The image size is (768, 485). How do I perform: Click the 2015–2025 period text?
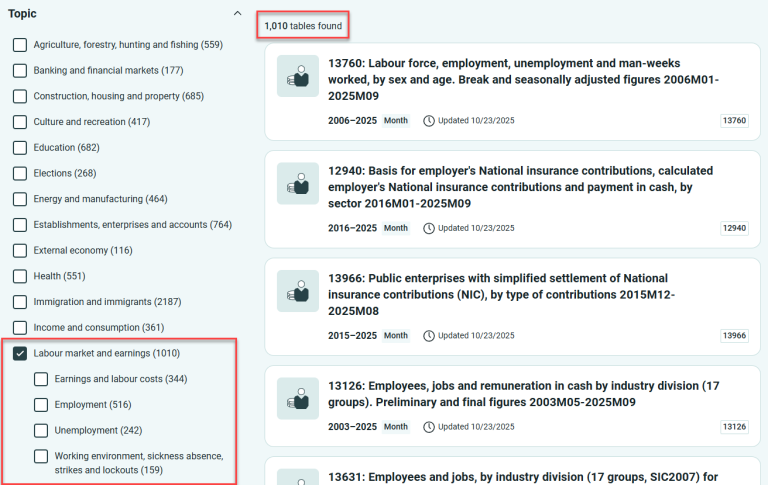352,336
